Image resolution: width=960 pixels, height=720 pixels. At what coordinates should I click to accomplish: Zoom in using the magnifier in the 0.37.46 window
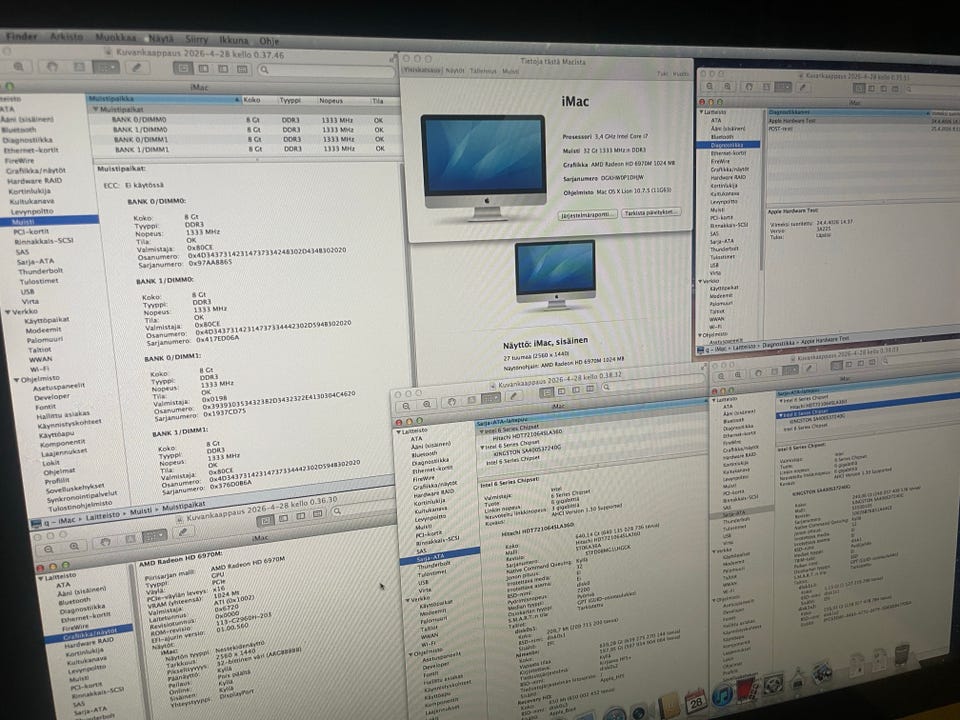18,67
